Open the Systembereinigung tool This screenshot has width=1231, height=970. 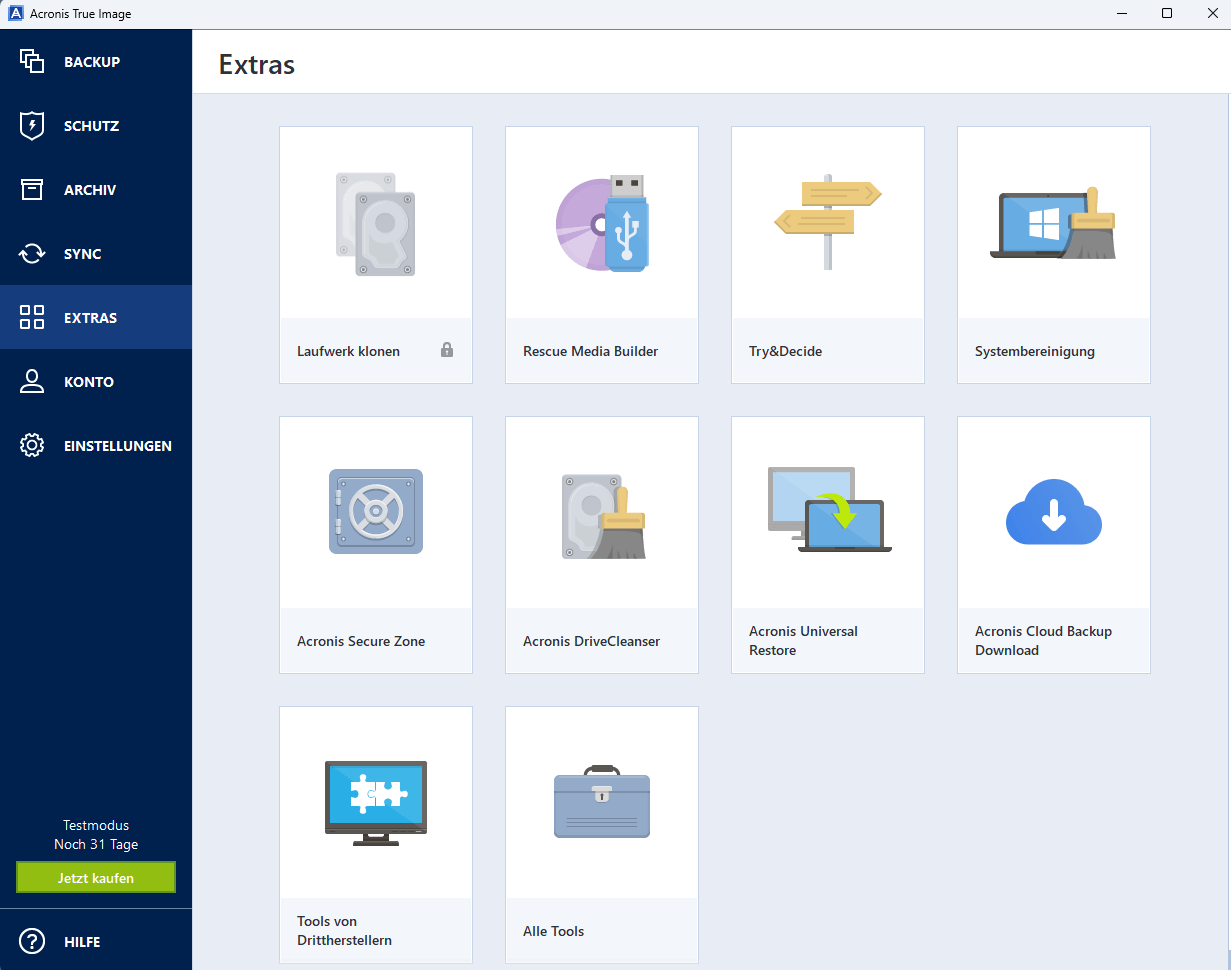pyautogui.click(x=1053, y=254)
